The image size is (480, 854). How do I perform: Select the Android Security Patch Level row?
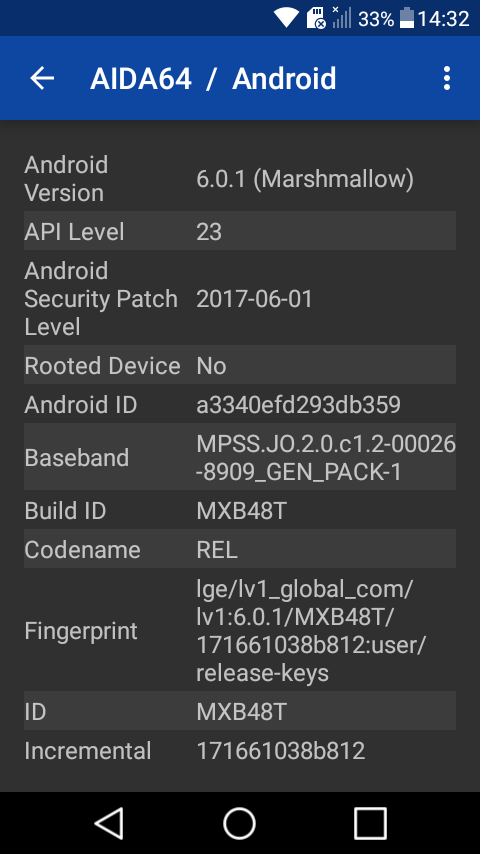240,298
